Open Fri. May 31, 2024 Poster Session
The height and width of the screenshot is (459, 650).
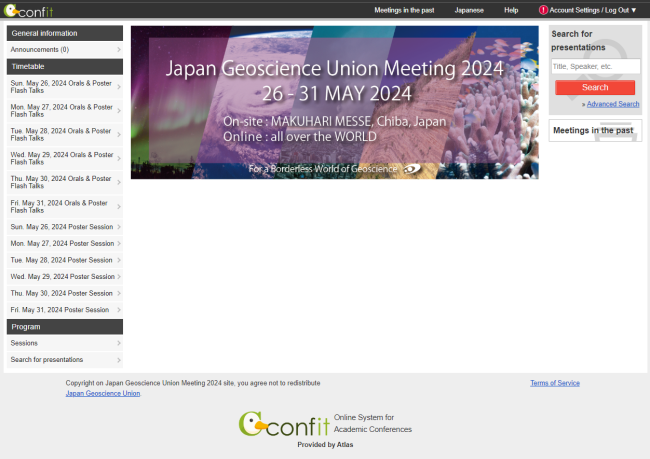pos(65,310)
